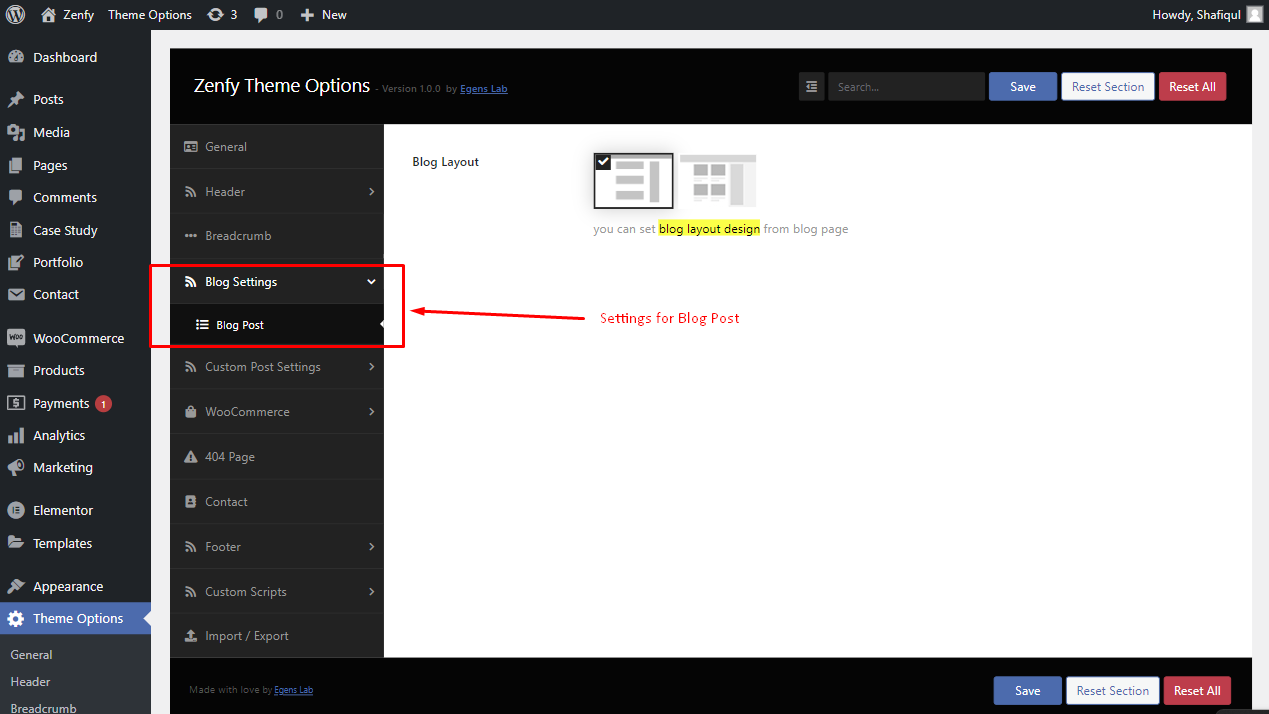The image size is (1269, 714).
Task: Open the Zenfy home site icon
Action: (48, 15)
